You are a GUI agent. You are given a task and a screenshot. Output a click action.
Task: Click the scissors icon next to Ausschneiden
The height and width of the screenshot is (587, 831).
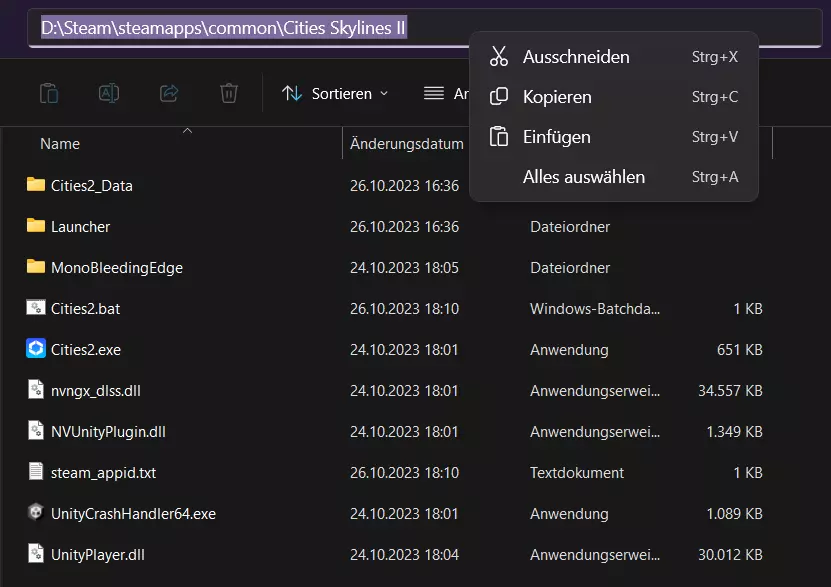pos(499,57)
